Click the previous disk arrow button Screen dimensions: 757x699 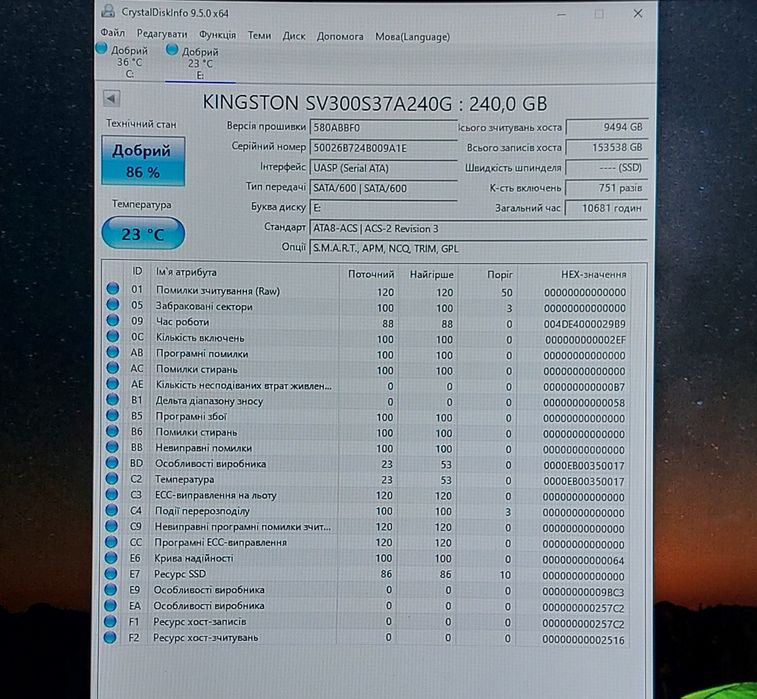[x=112, y=99]
